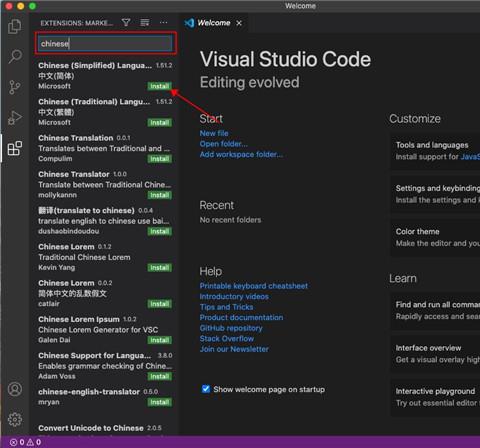Open Settings and keybindings card
This screenshot has height=448, width=480.
tap(435, 195)
